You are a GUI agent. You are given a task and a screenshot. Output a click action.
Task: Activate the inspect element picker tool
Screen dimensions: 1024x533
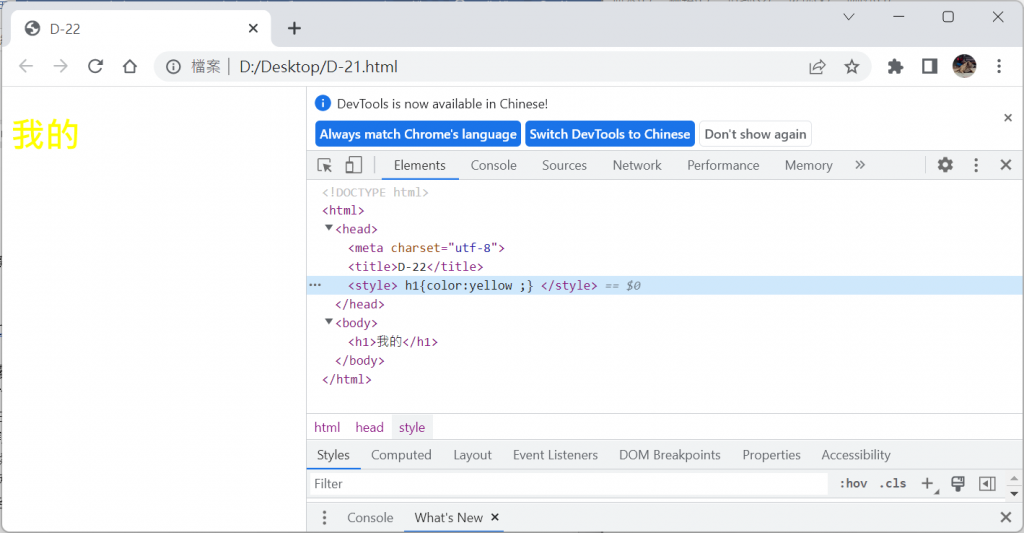tap(325, 165)
